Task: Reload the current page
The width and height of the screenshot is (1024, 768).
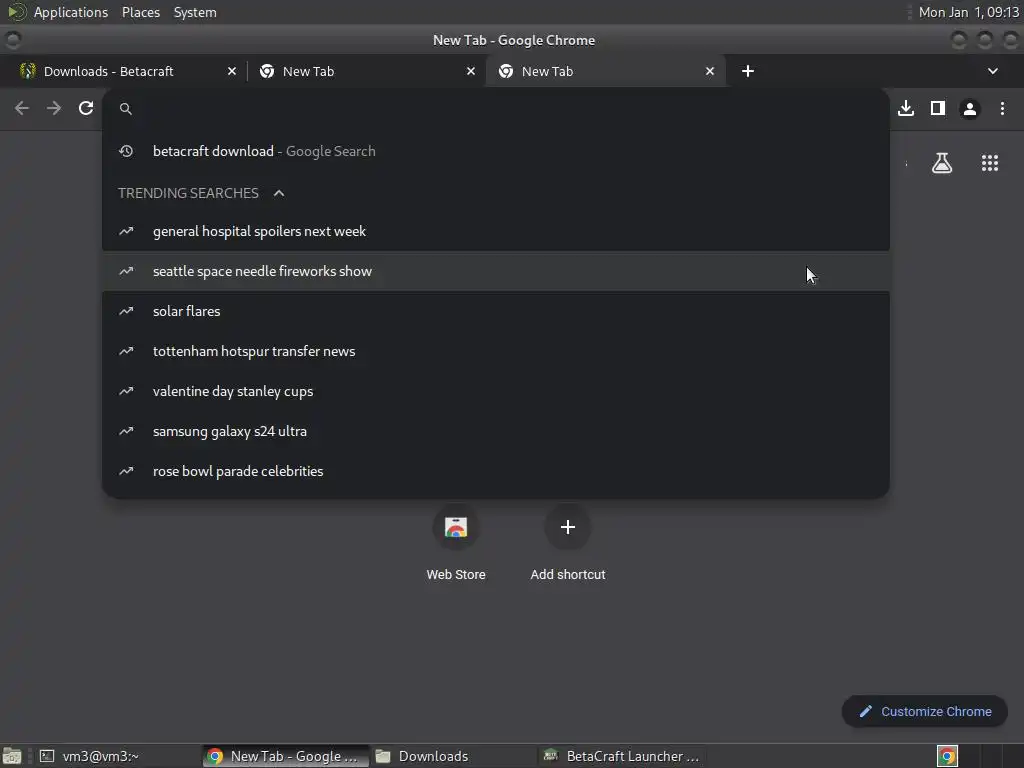Action: point(86,108)
